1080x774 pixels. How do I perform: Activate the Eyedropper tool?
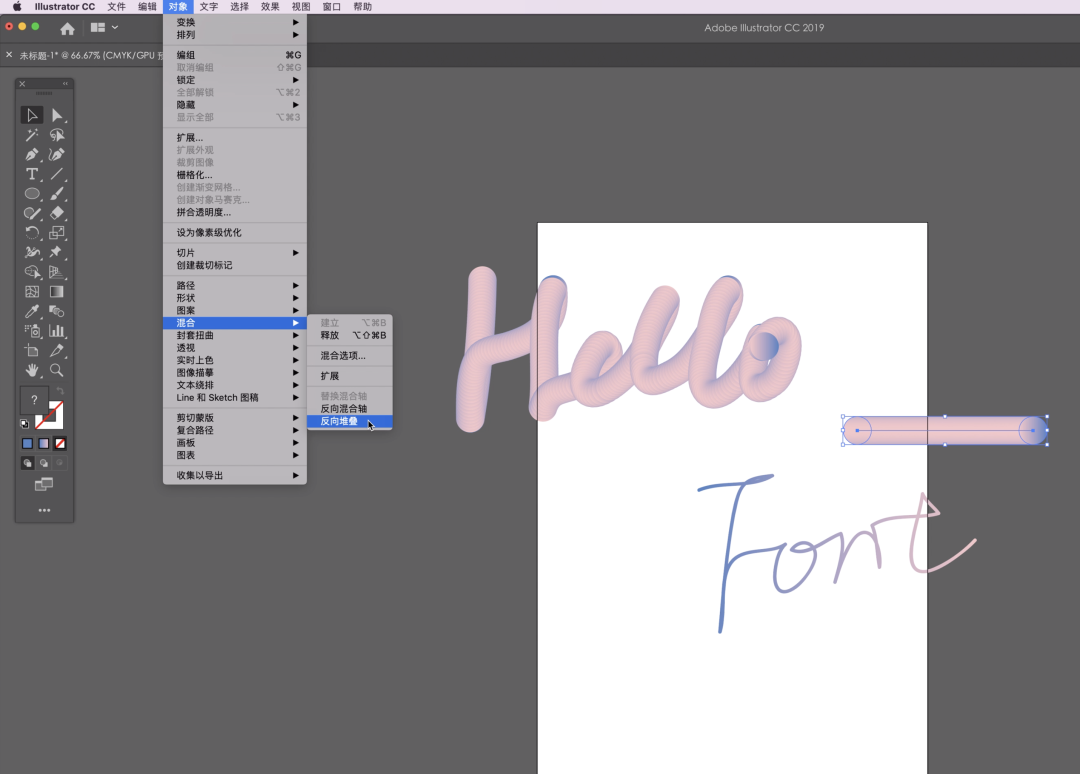[32, 311]
